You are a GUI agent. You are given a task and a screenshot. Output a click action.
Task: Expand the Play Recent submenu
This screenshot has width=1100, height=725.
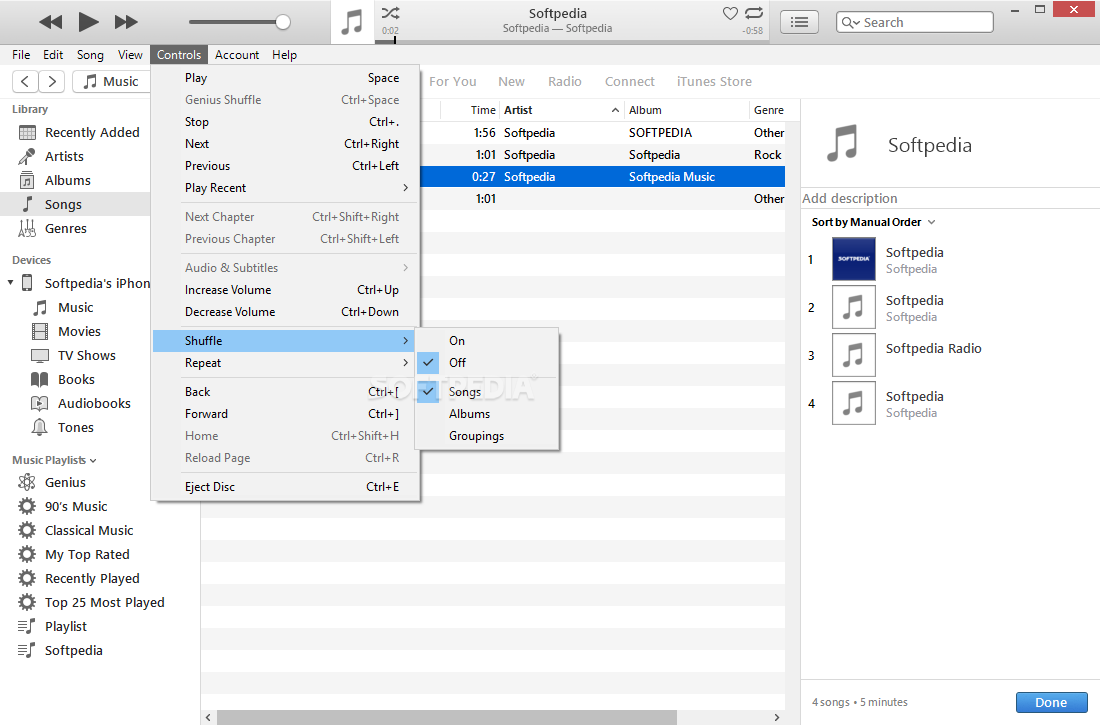coord(286,188)
